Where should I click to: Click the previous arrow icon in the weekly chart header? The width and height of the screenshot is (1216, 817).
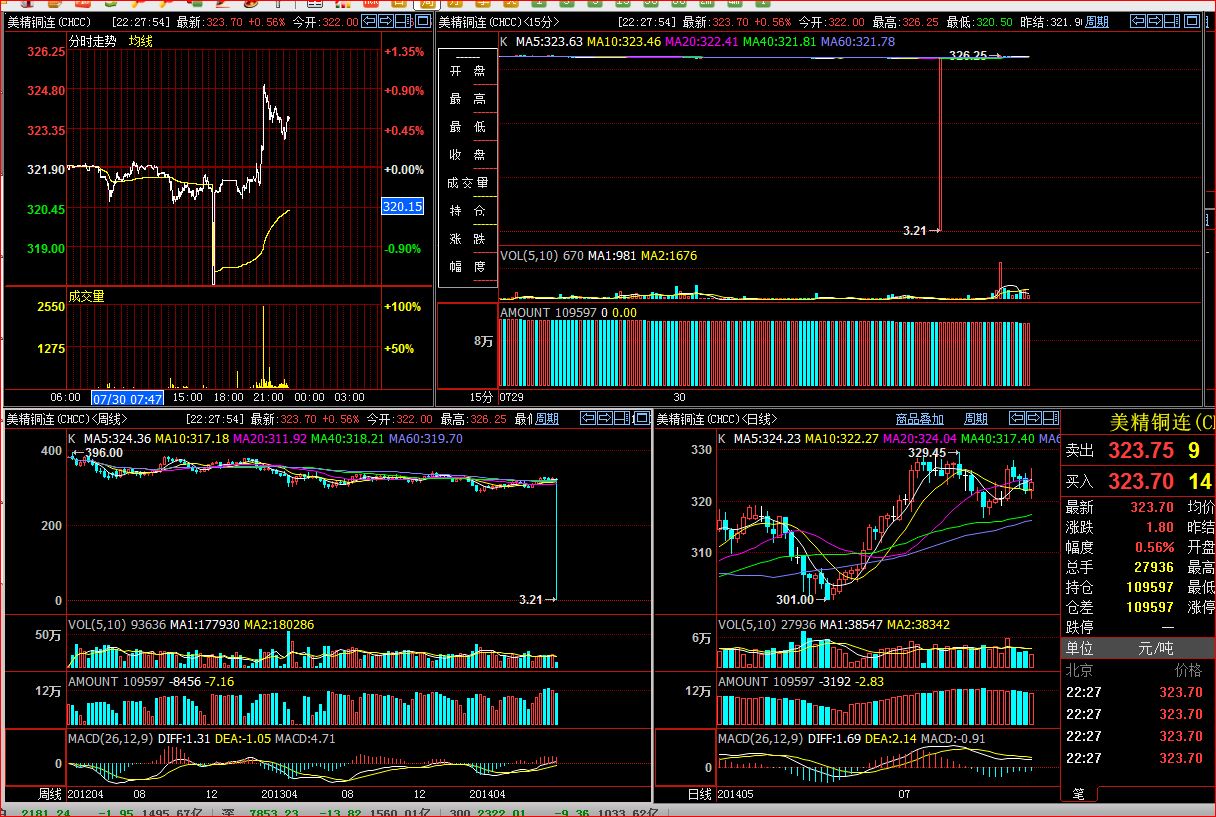tap(588, 418)
